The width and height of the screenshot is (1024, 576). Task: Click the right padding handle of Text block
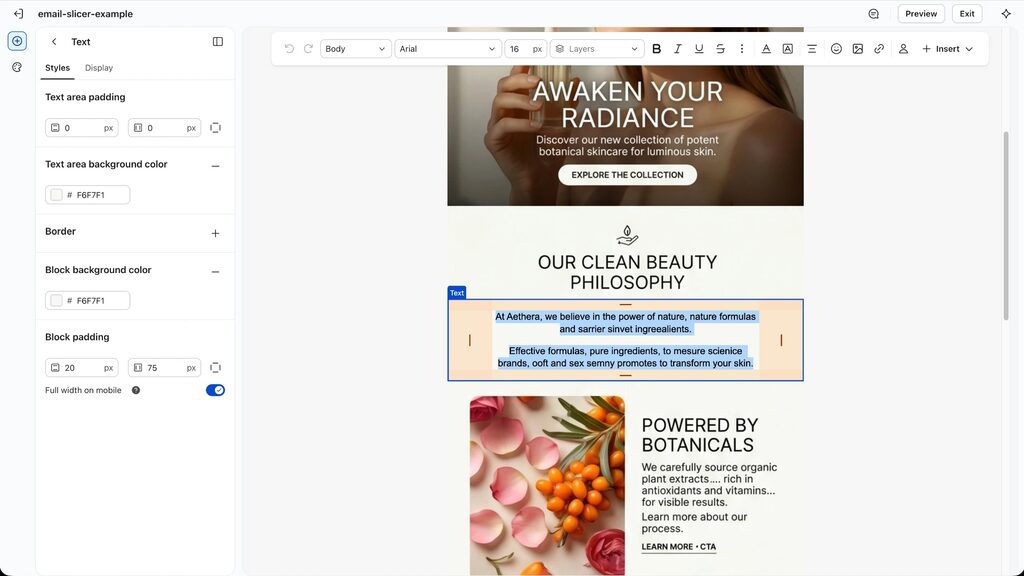click(x=781, y=340)
